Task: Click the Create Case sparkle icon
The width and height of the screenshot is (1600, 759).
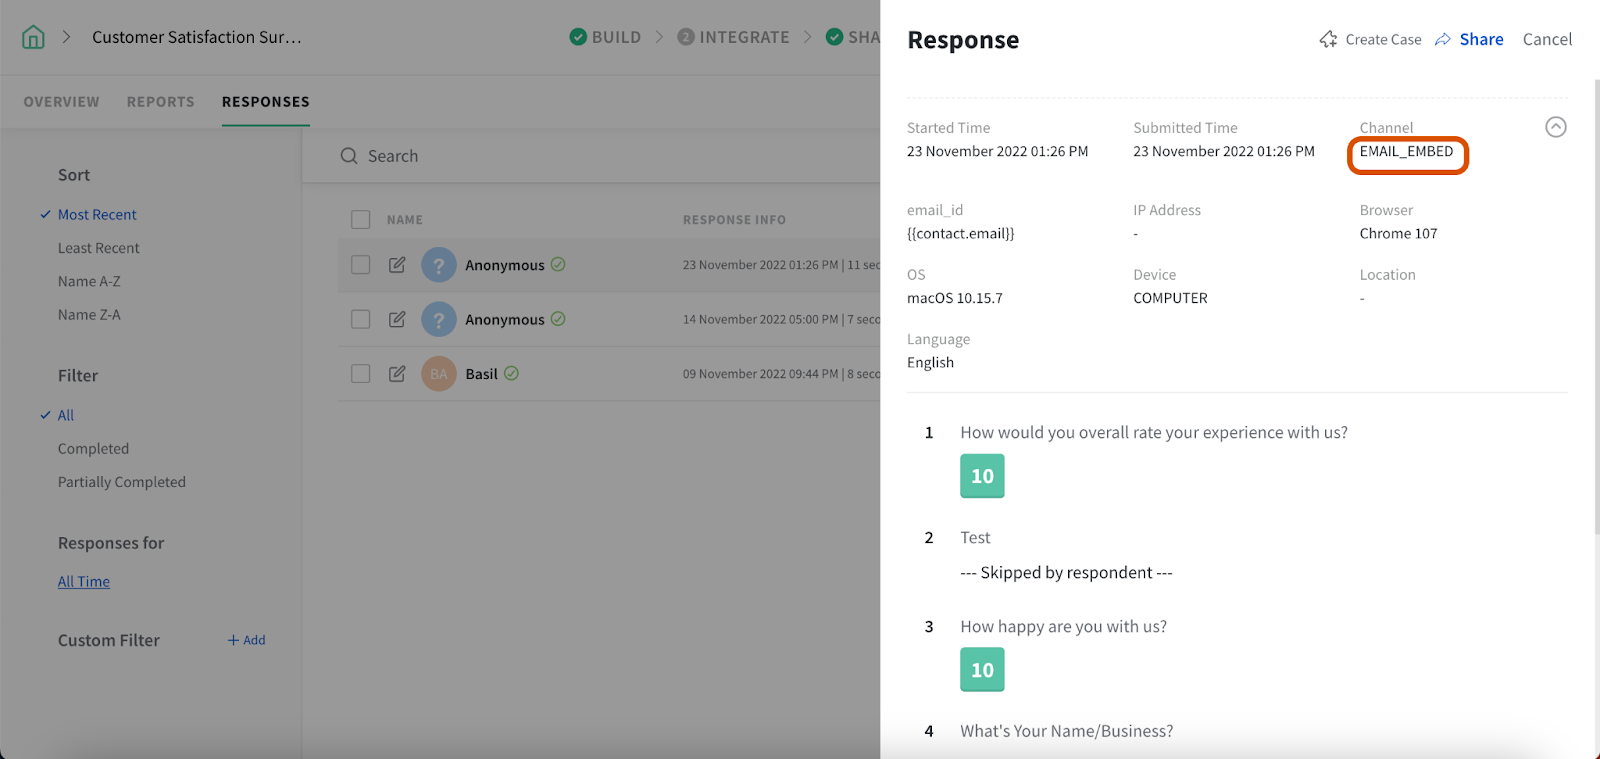Action: coord(1328,40)
